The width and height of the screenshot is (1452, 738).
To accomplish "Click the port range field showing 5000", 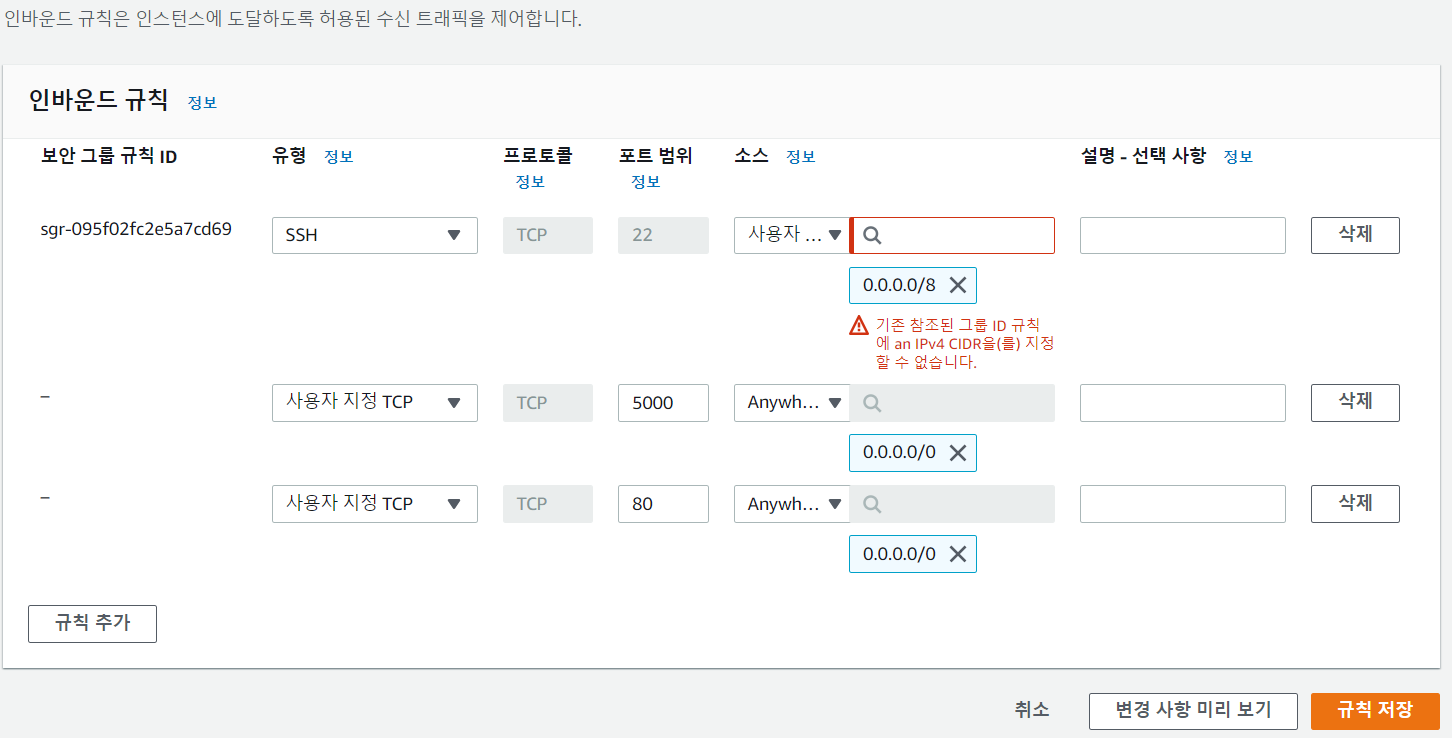I will 663,402.
